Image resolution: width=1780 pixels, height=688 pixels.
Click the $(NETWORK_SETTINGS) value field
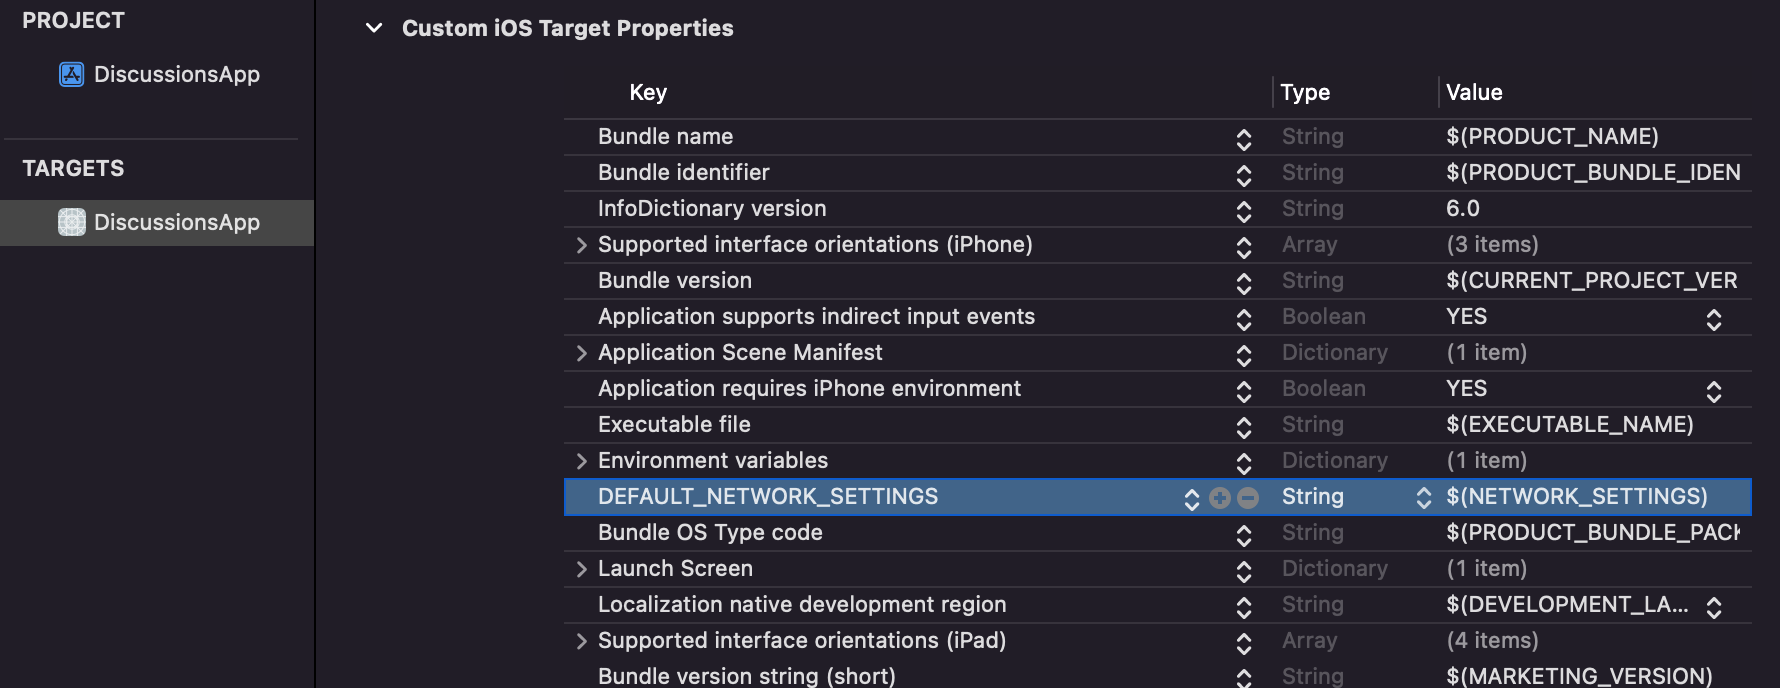point(1576,497)
